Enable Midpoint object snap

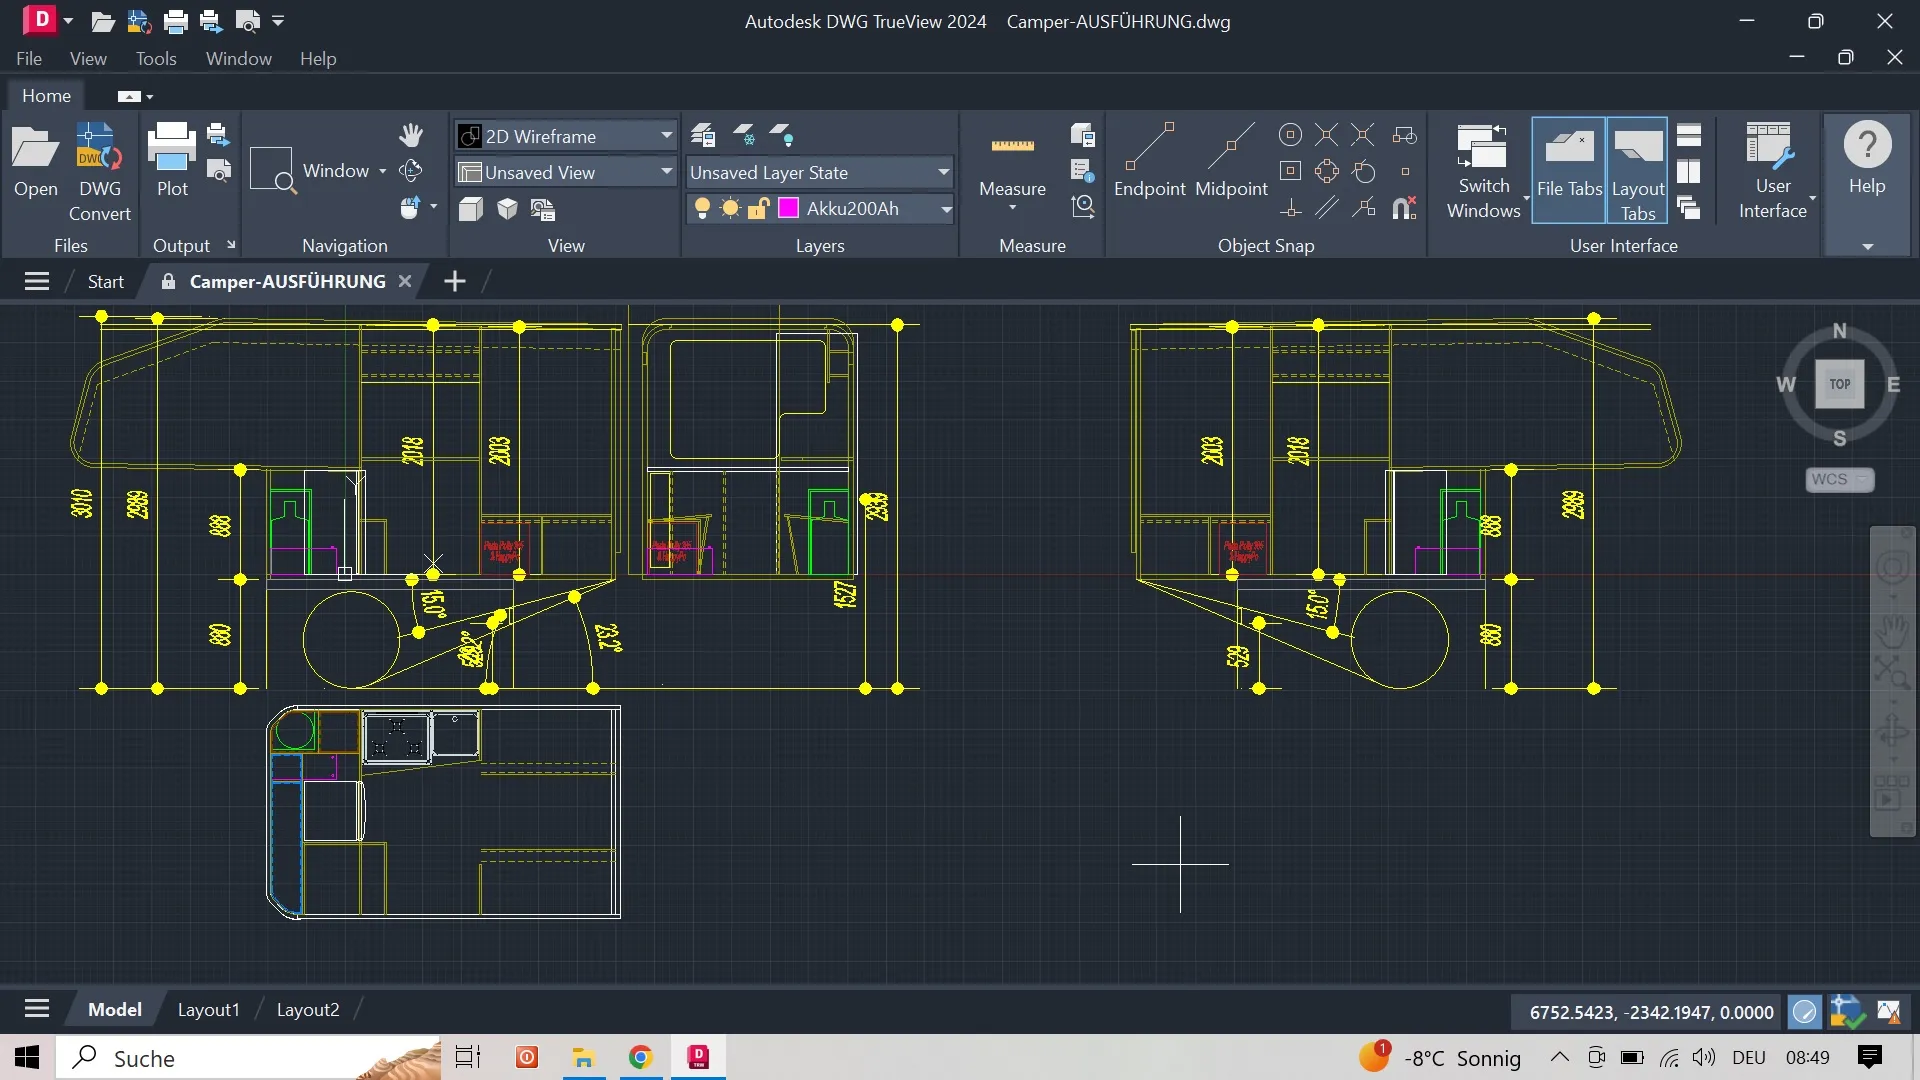tap(1231, 160)
